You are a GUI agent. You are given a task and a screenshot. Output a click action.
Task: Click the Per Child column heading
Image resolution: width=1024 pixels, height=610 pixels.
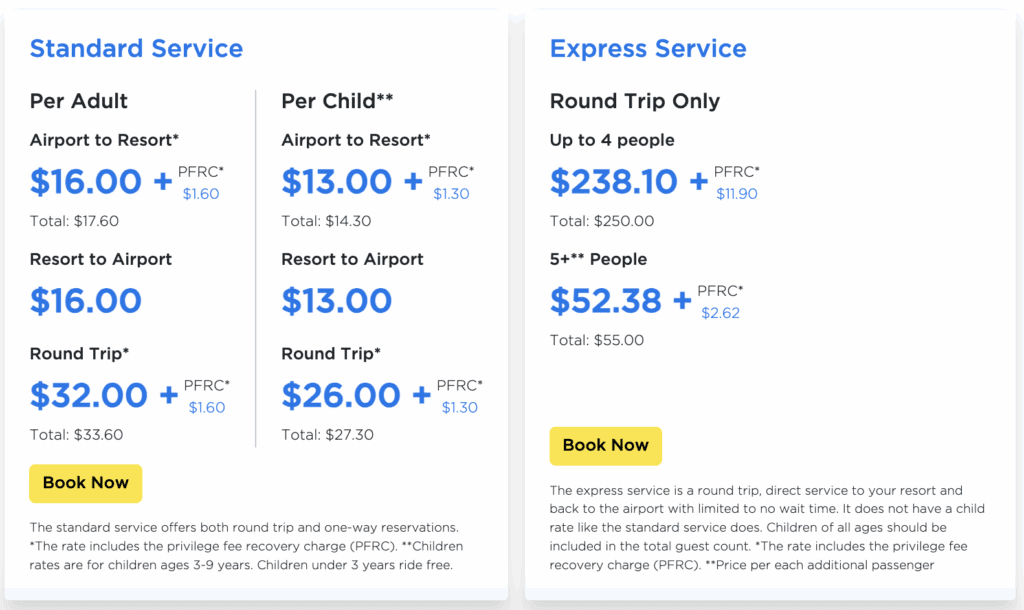coord(337,101)
